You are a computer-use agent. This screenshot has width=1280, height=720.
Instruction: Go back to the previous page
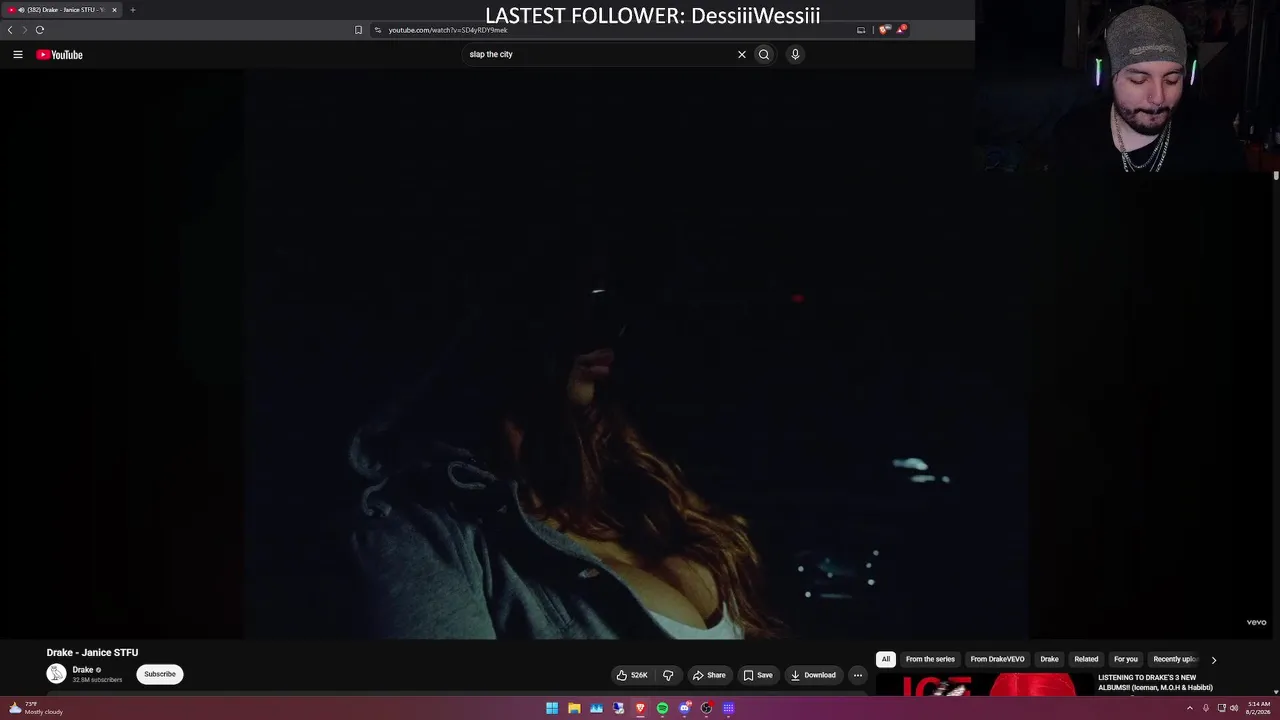coord(10,30)
